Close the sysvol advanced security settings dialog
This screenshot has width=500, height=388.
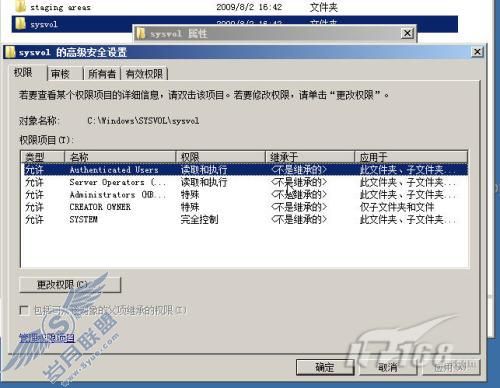point(477,52)
